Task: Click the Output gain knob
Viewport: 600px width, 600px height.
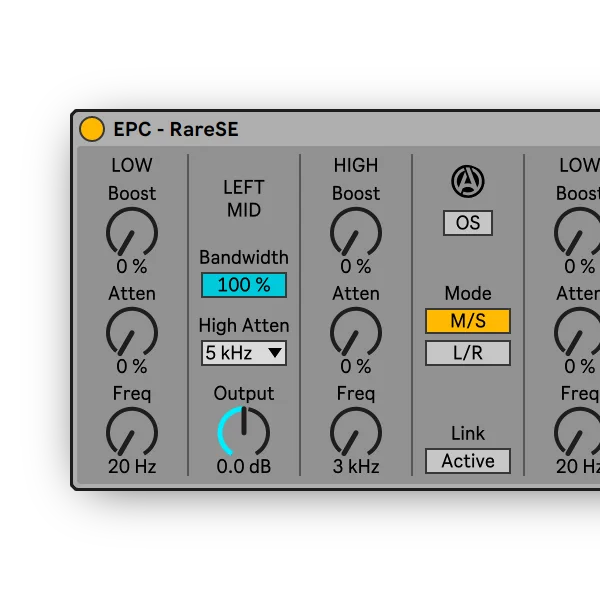Action: (244, 432)
